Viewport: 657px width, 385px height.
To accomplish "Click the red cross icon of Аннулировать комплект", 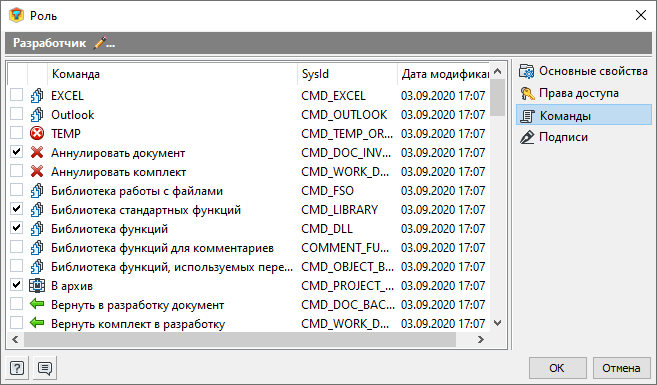I will tap(37, 171).
